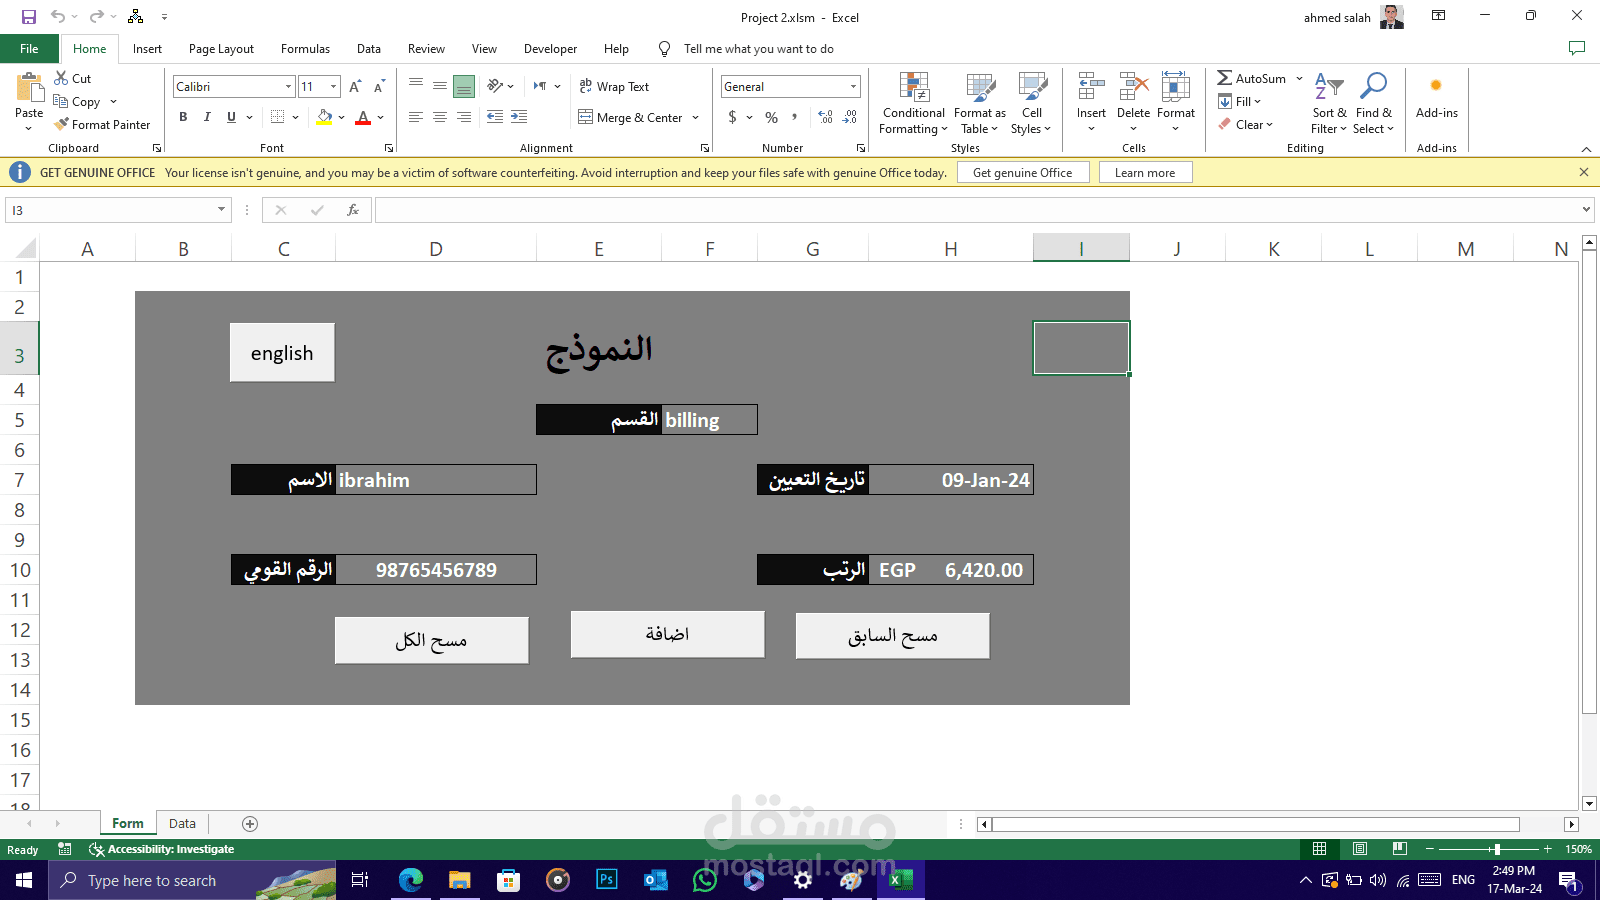Viewport: 1600px width, 900px height.
Task: Apply accounting dollar number format
Action: [x=733, y=117]
